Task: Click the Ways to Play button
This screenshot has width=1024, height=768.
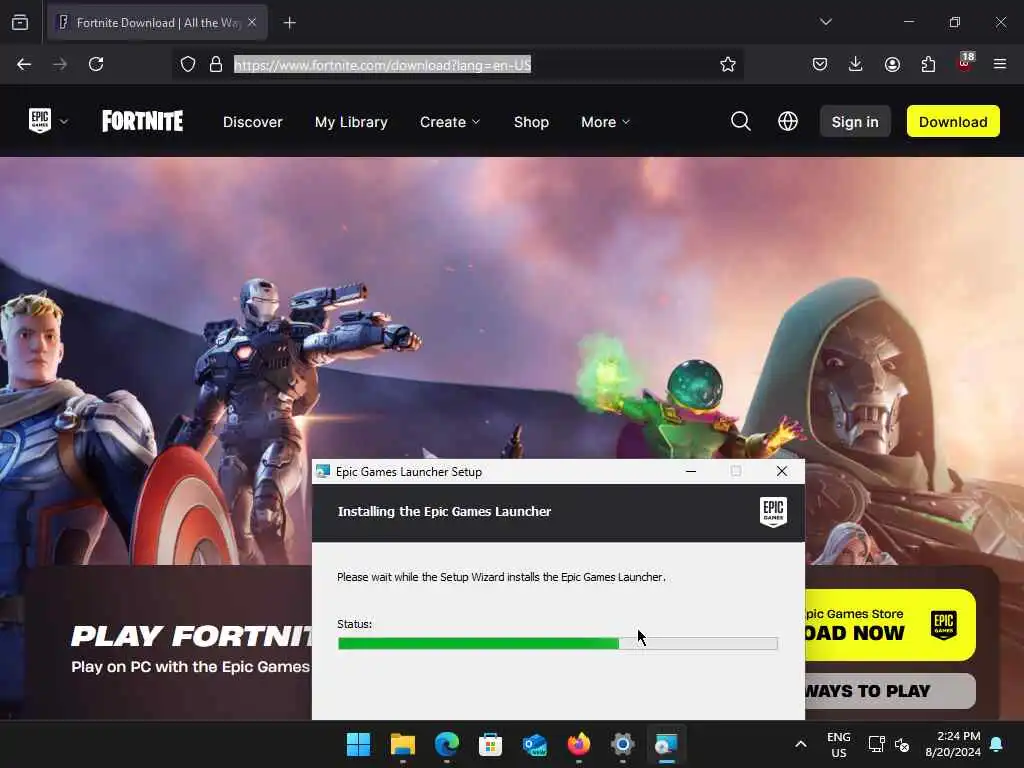Action: click(x=891, y=691)
